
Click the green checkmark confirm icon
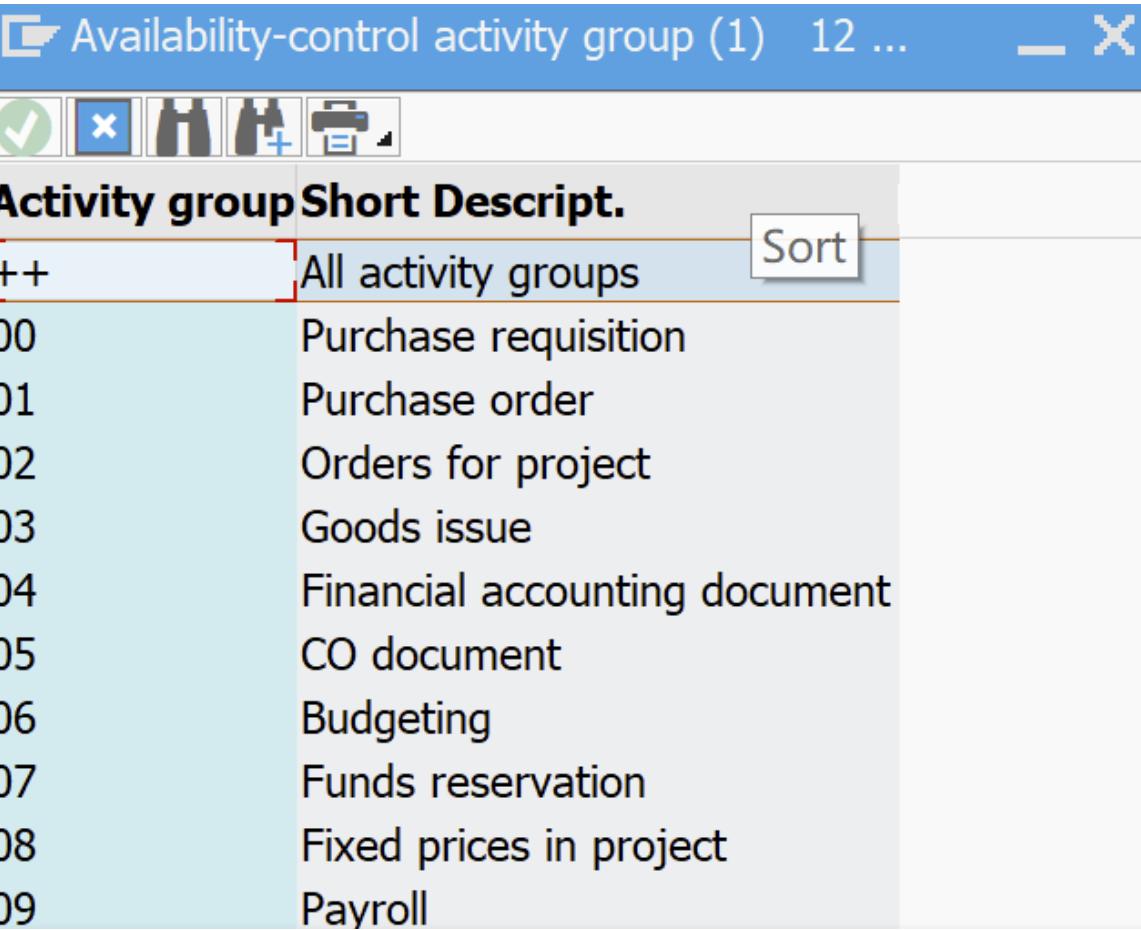25,128
